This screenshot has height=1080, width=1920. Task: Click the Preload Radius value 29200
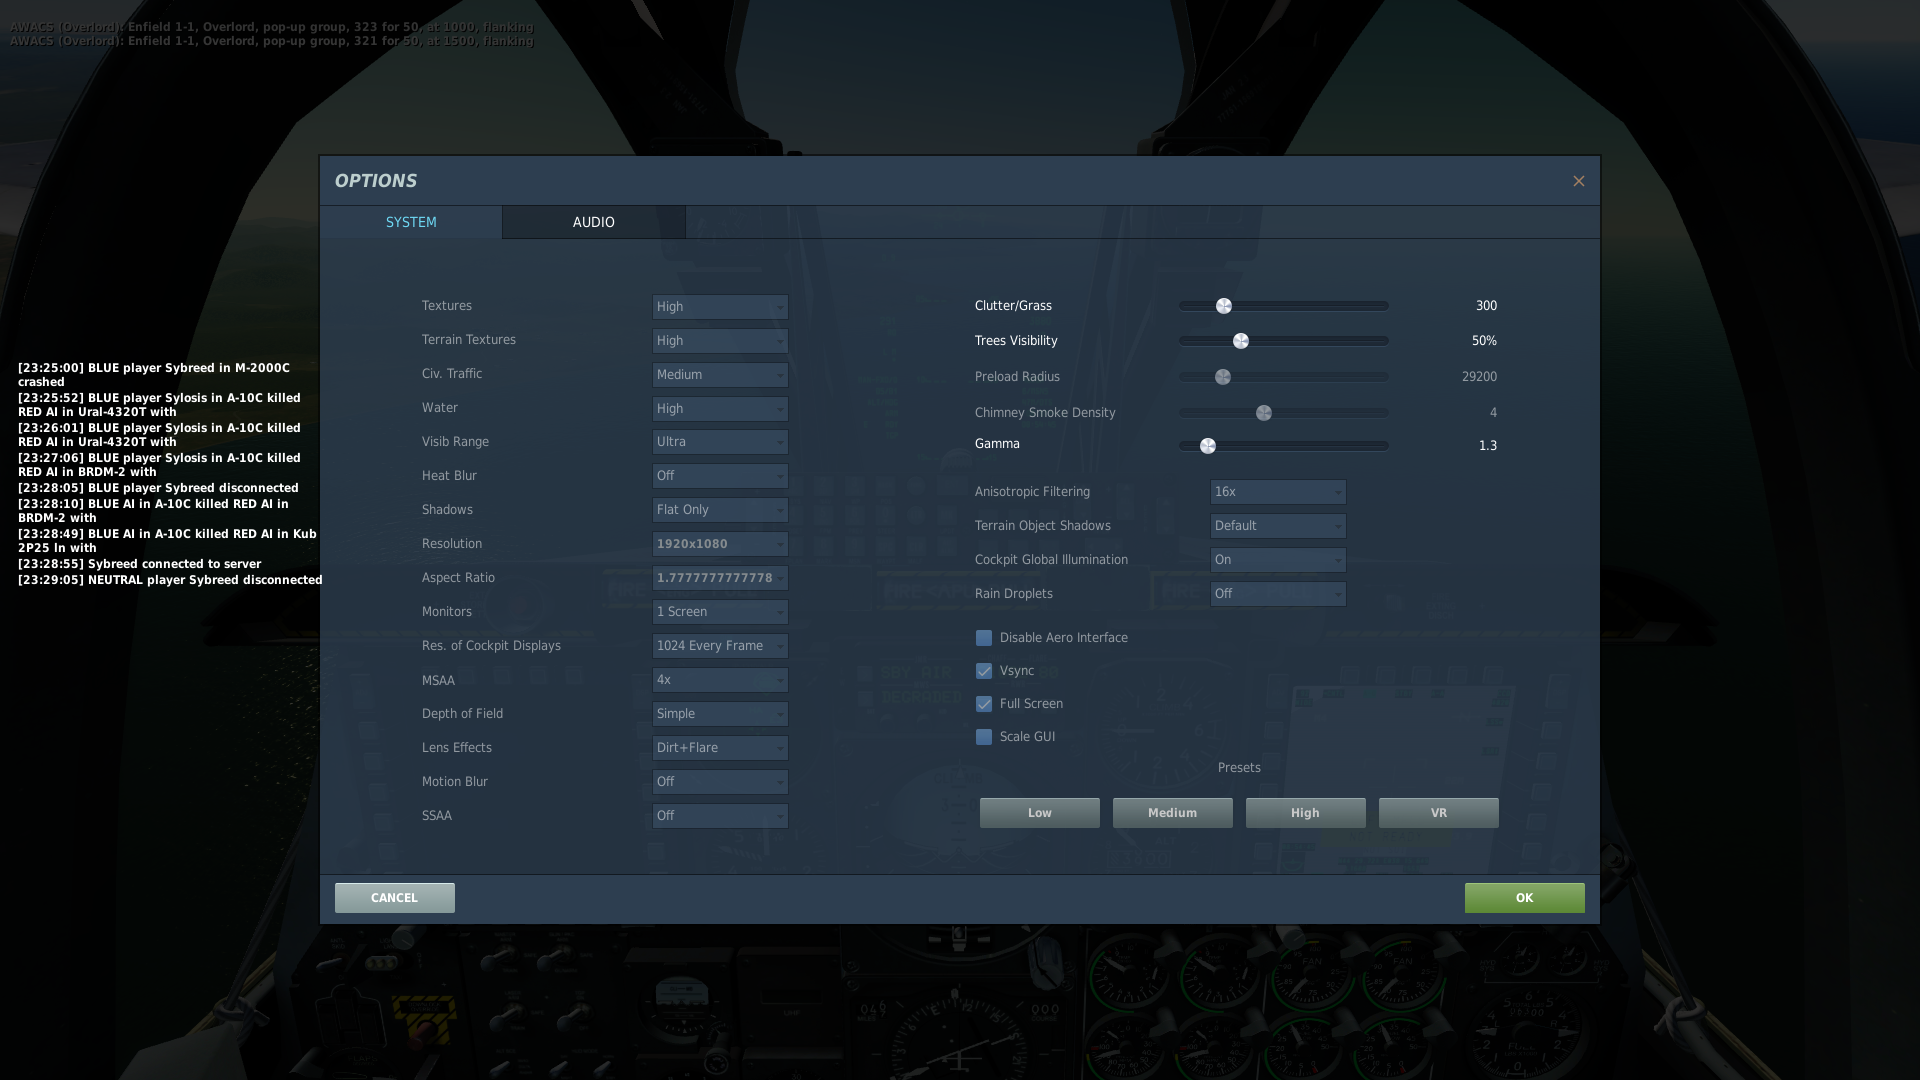click(1479, 377)
